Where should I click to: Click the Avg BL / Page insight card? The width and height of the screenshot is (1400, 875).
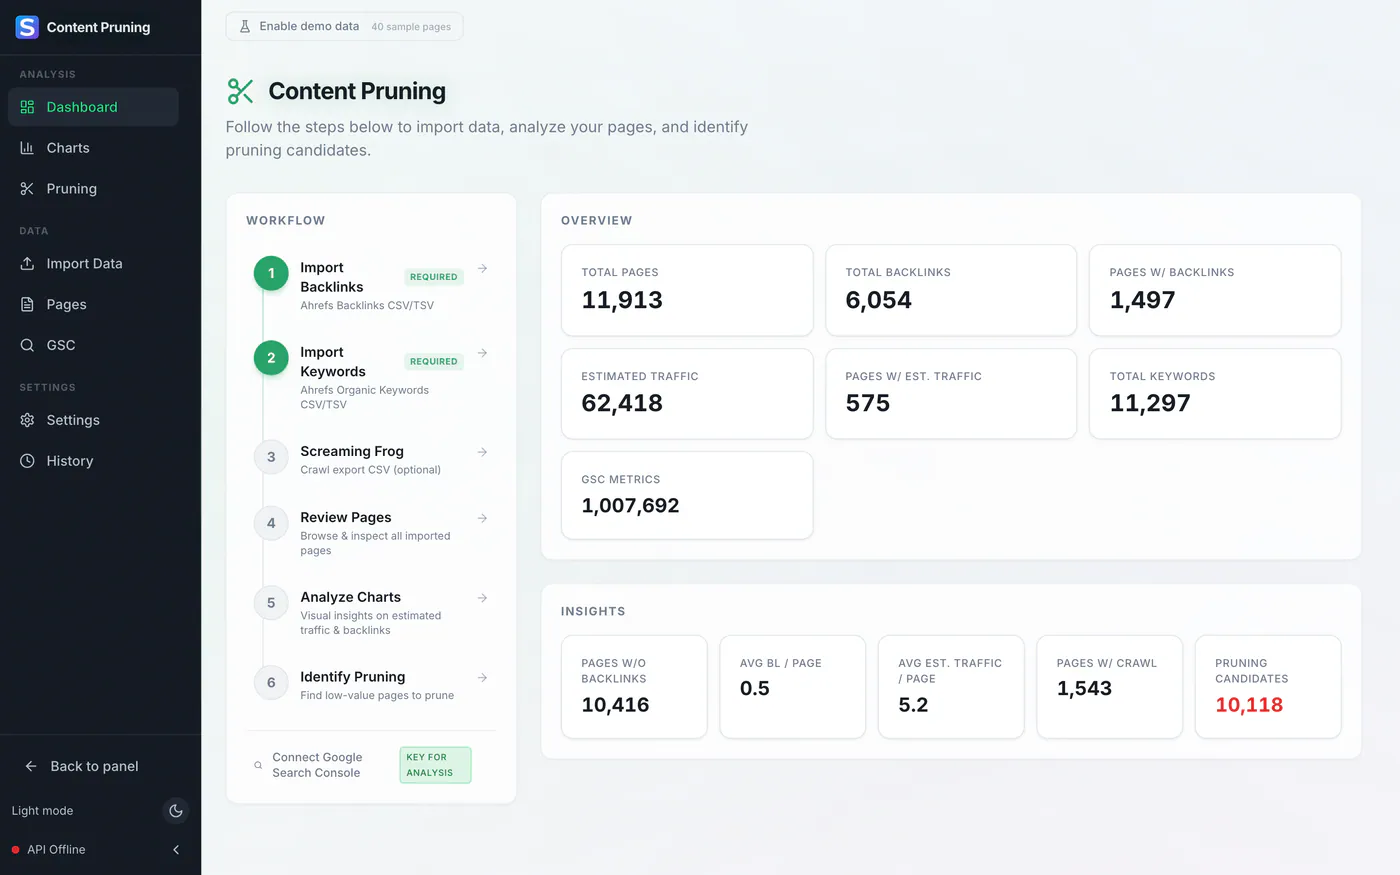793,687
